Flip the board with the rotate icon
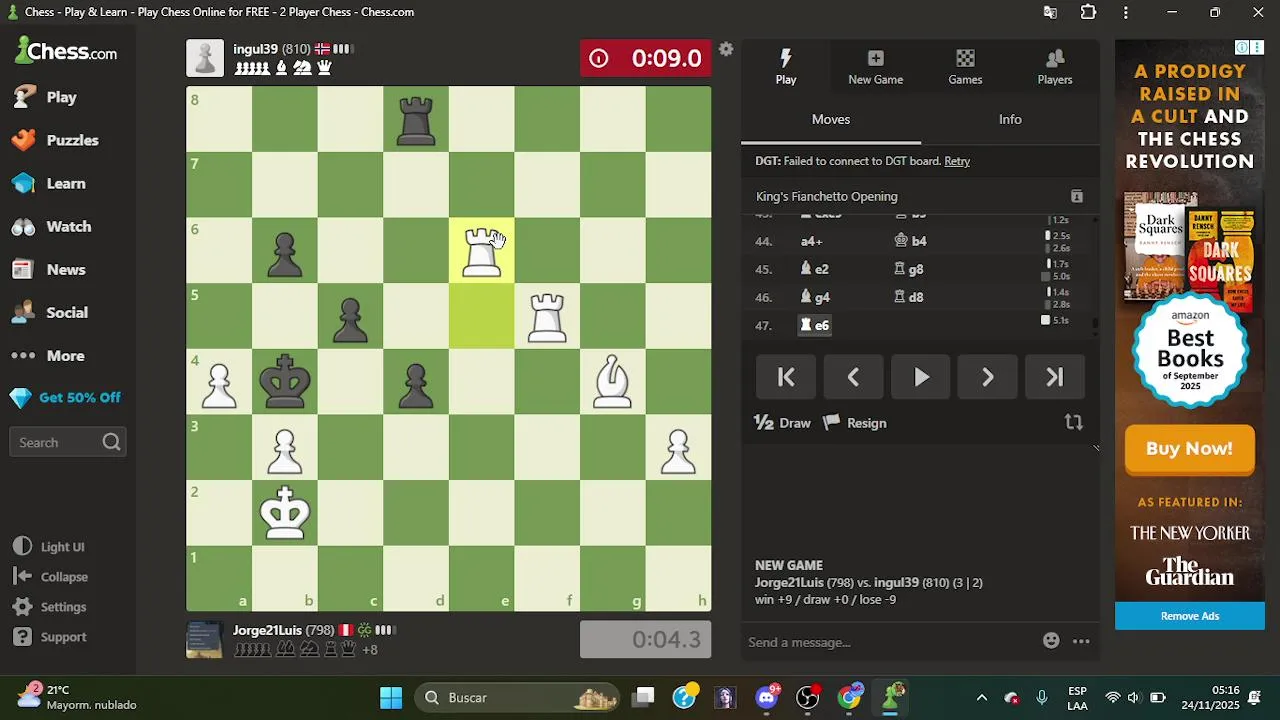The width and height of the screenshot is (1280, 720). (x=1074, y=423)
